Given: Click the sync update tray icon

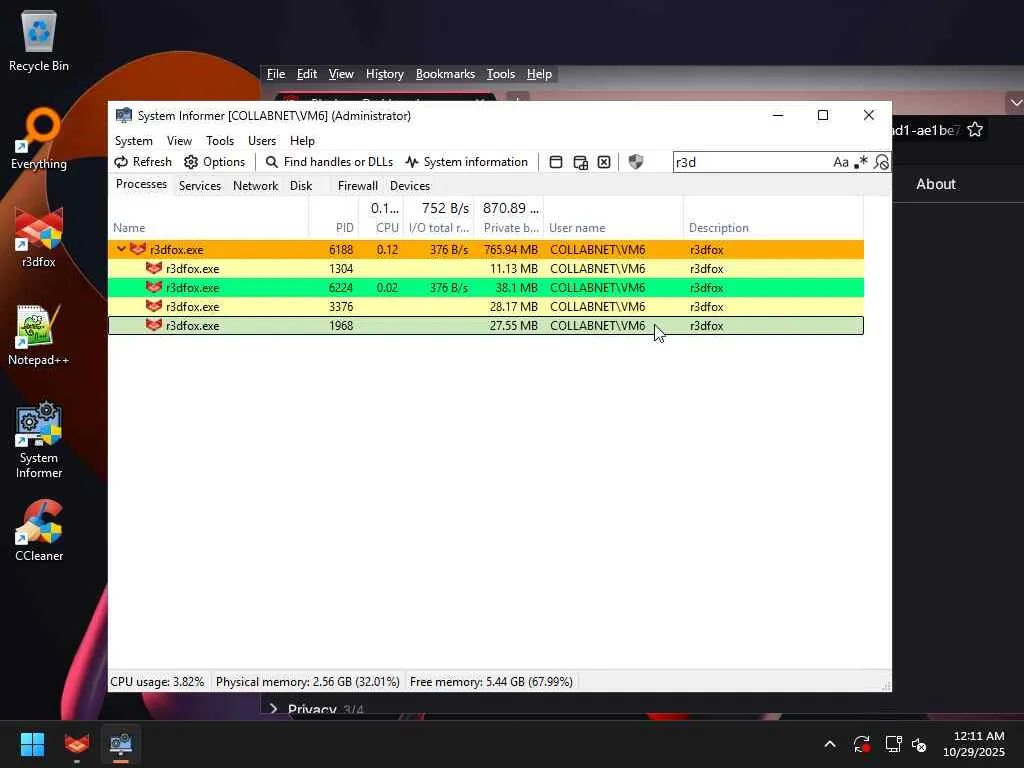Looking at the screenshot, I should [x=861, y=744].
